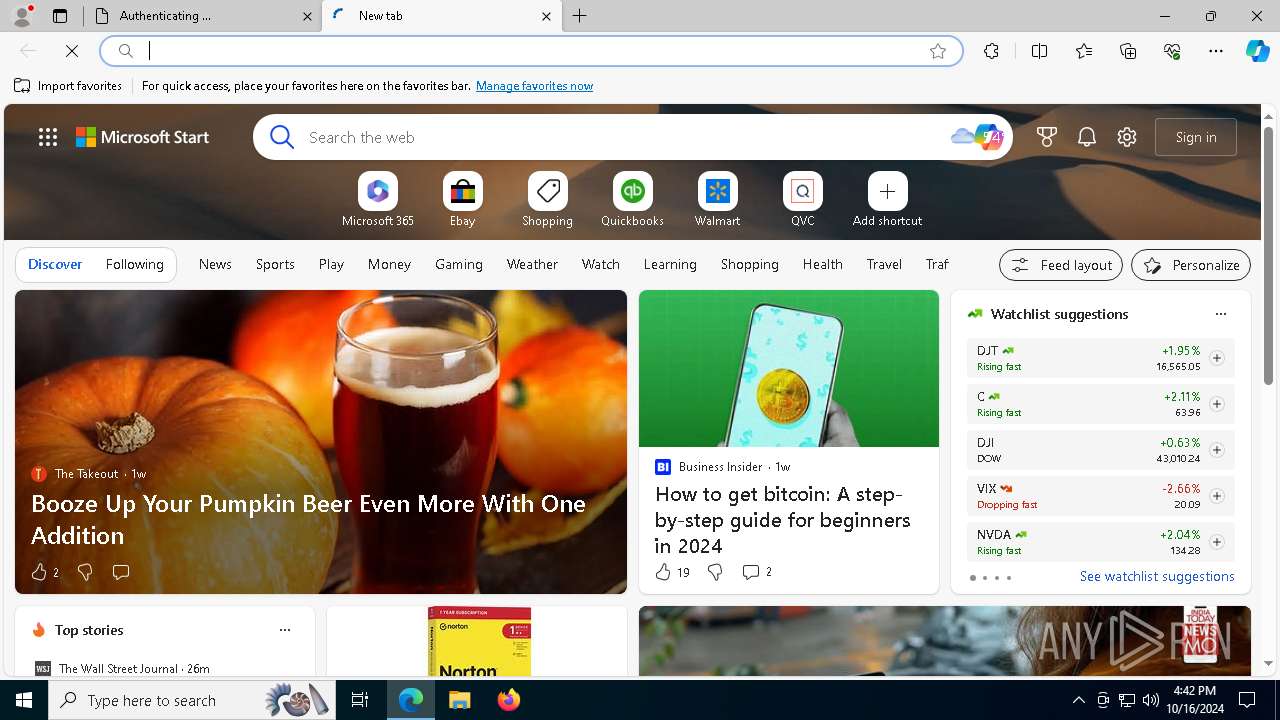Go to the Travel category
Screen dimensions: 1280x720
point(884,264)
